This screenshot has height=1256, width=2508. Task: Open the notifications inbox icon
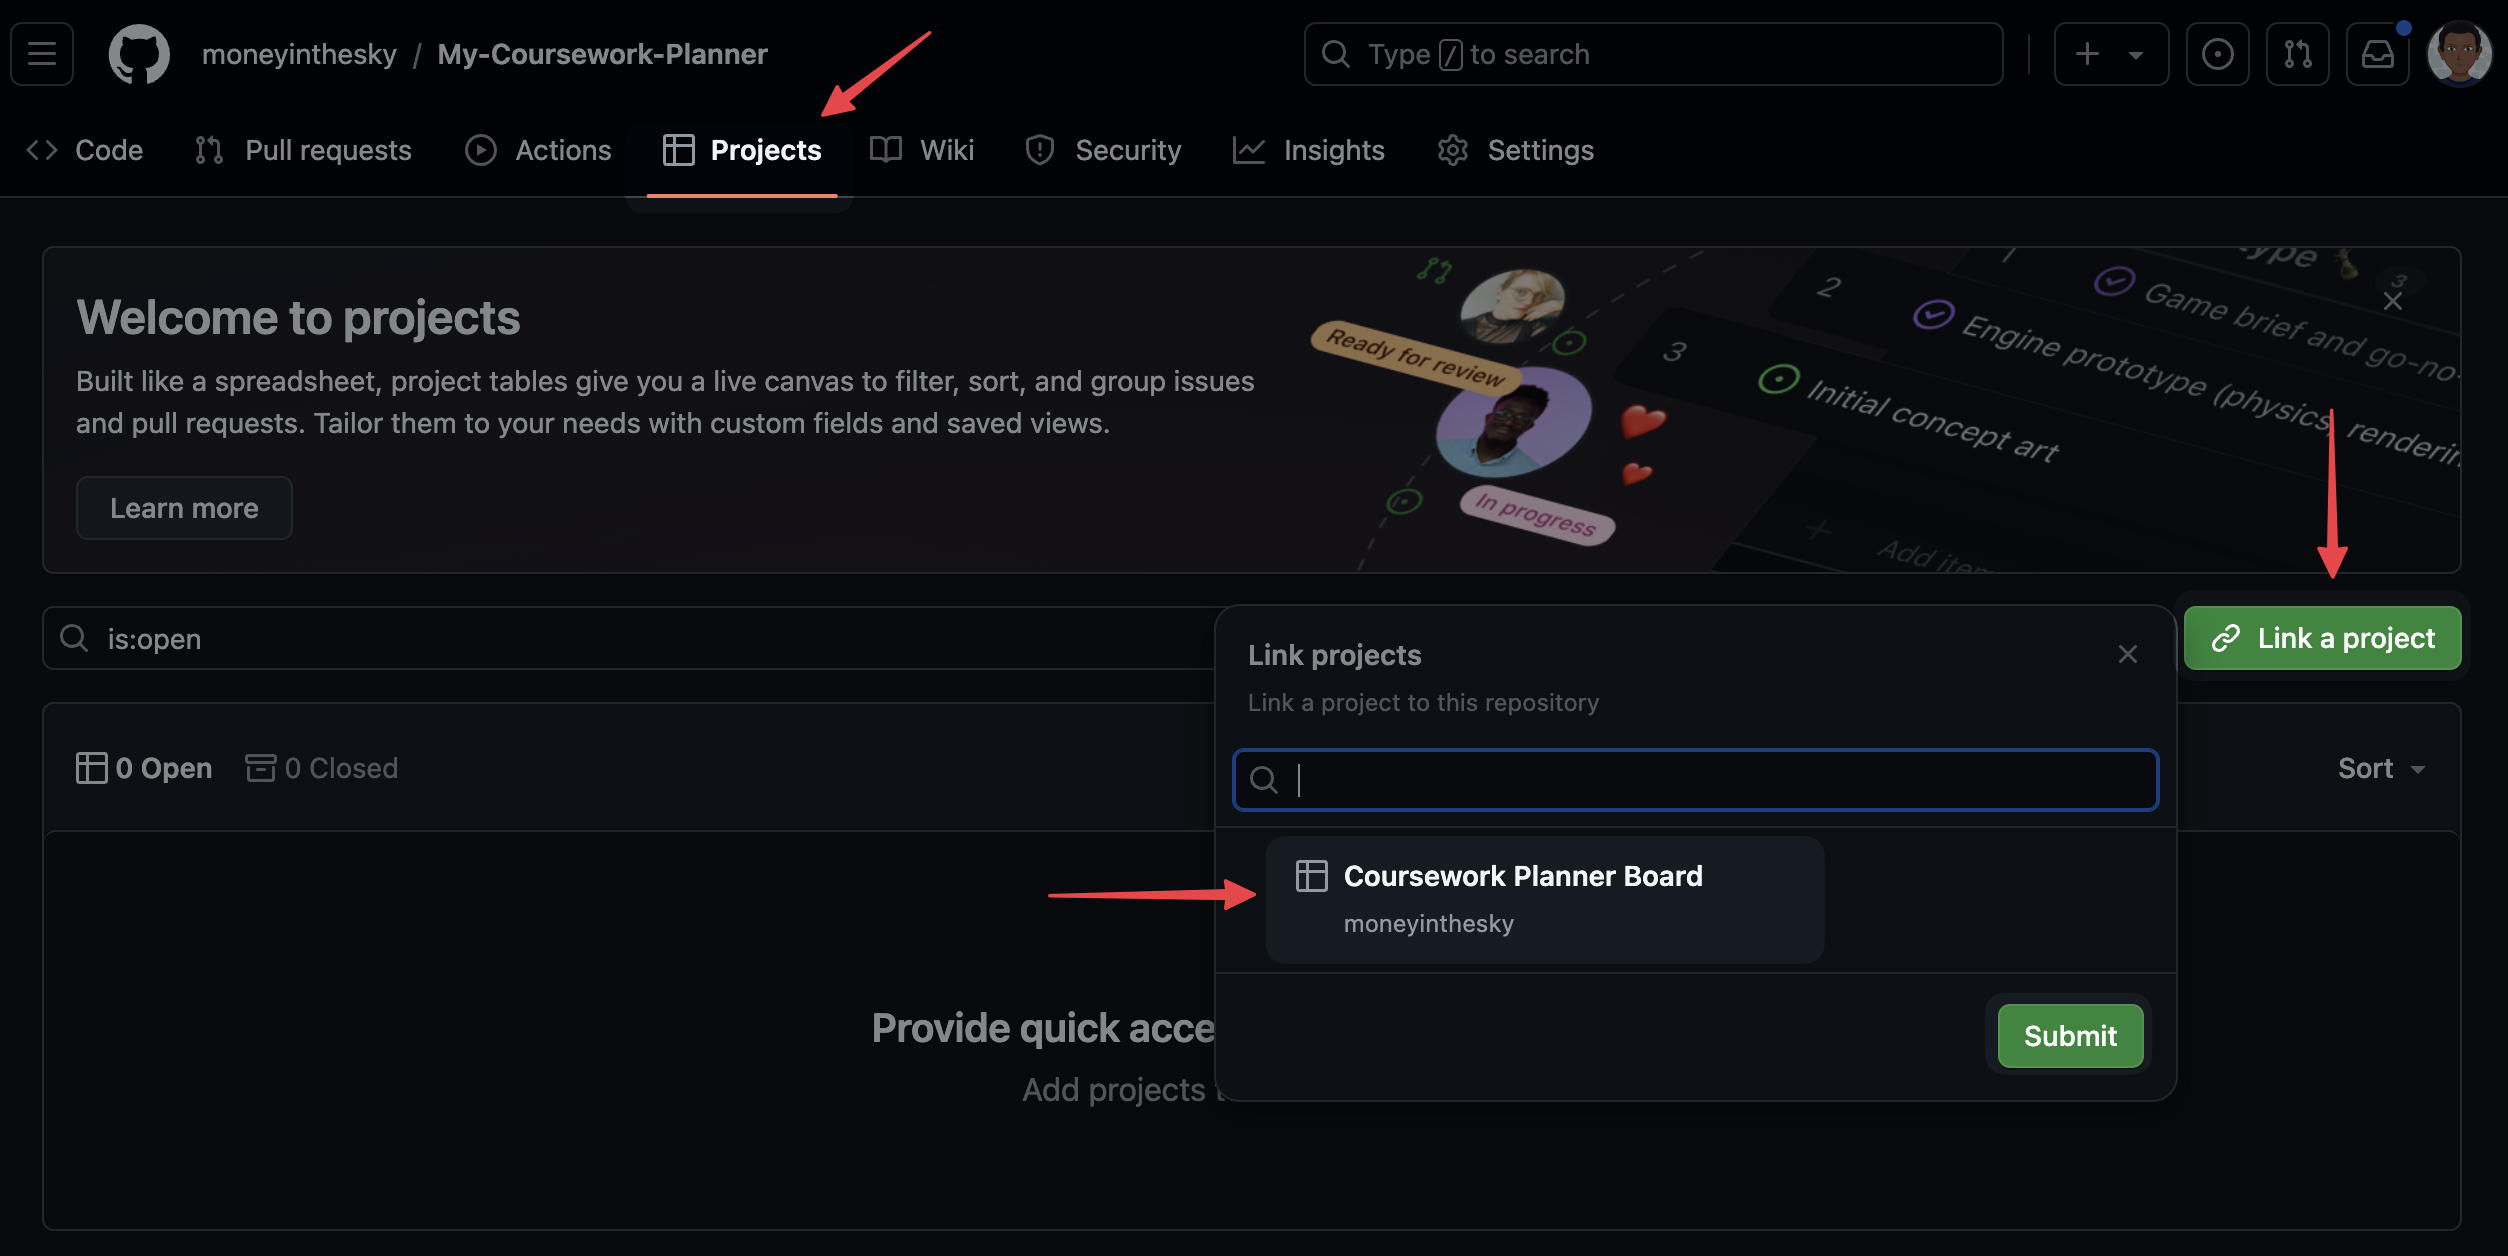click(2377, 54)
